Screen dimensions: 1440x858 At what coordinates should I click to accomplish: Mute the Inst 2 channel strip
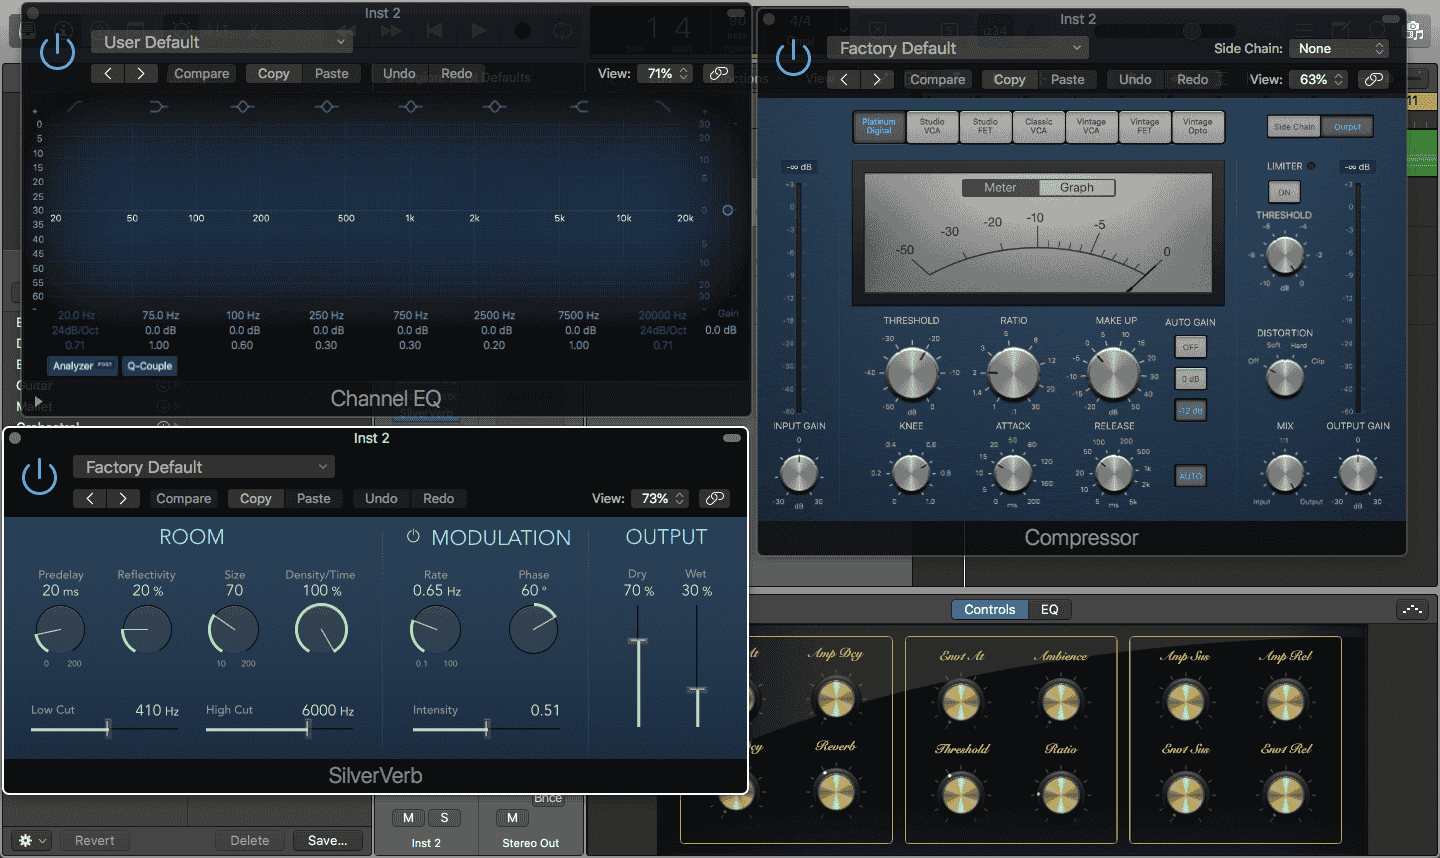[x=408, y=818]
